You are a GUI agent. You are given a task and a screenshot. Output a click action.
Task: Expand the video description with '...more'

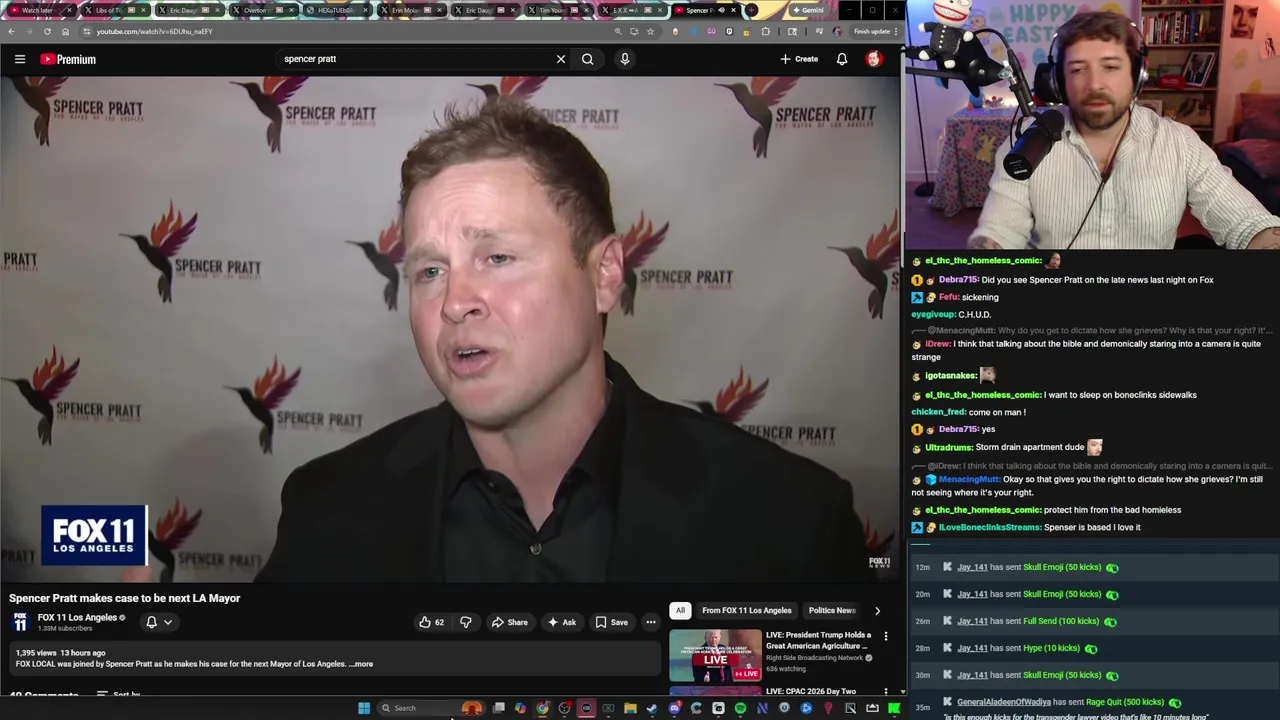362,664
